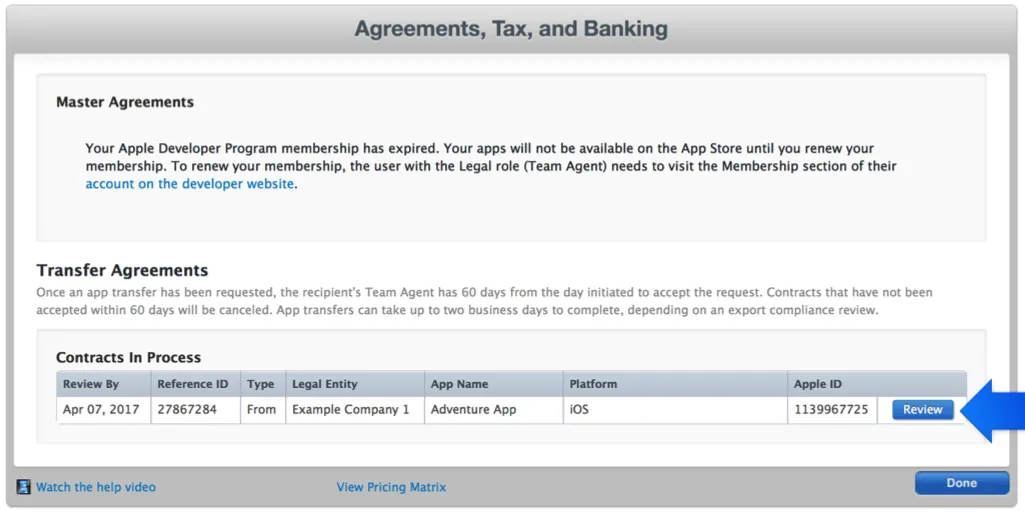Click the Type column header

(x=263, y=384)
